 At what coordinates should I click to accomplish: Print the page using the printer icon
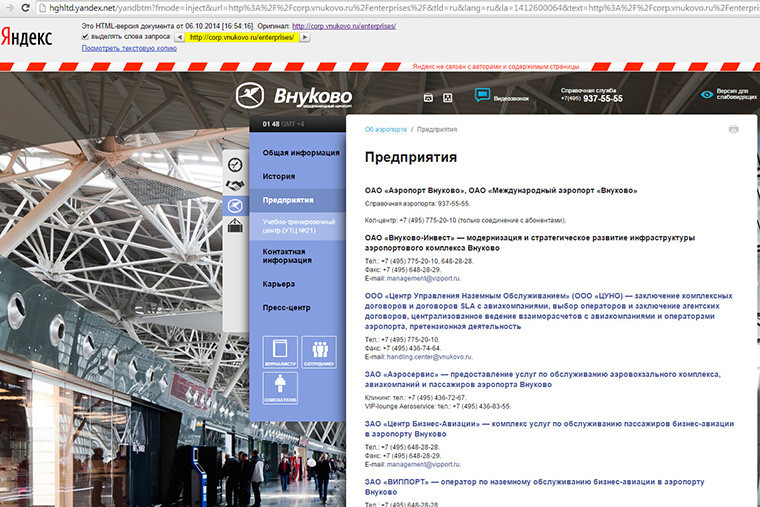pos(733,129)
